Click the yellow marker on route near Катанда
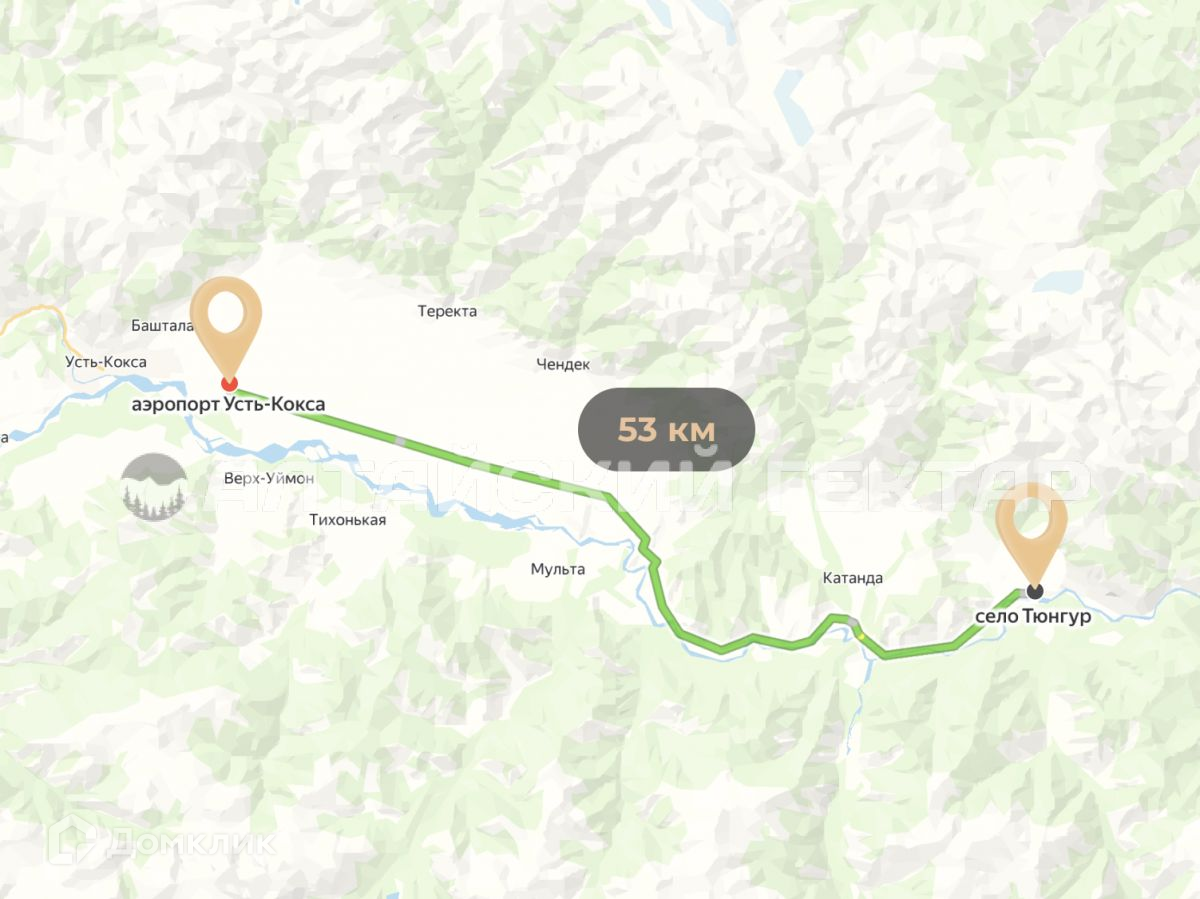Screen dimensions: 1200x899 [860, 635]
